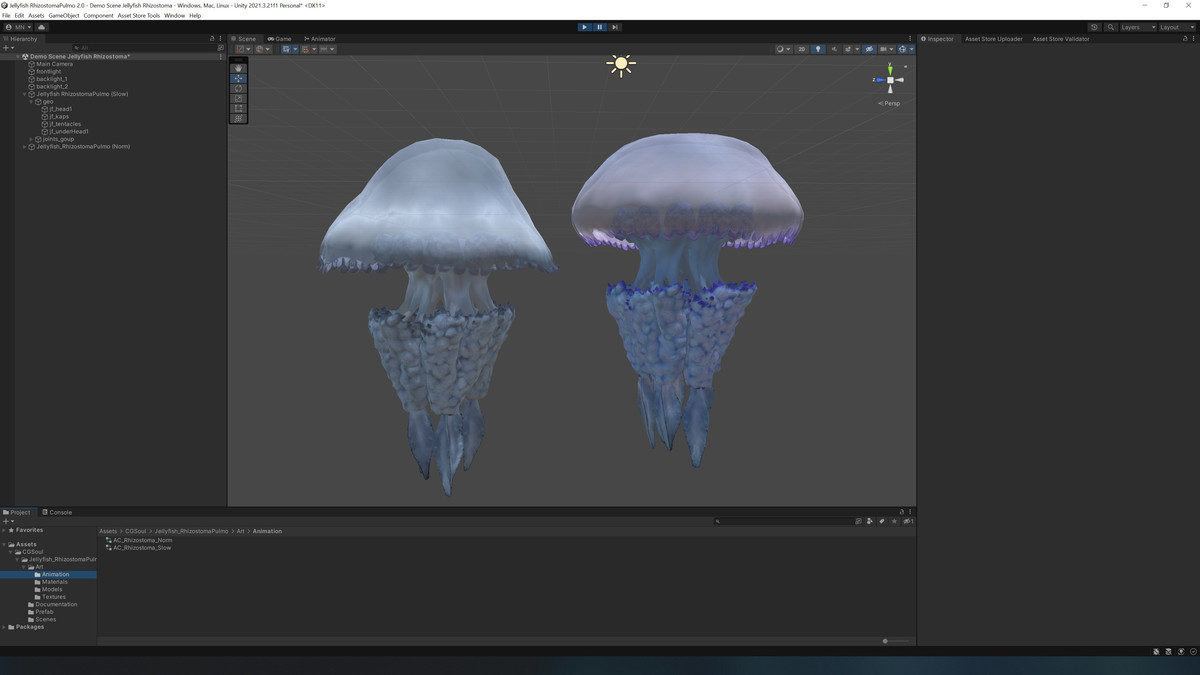The height and width of the screenshot is (675, 1200).
Task: Adjust the Project icon size slider
Action: (x=886, y=641)
